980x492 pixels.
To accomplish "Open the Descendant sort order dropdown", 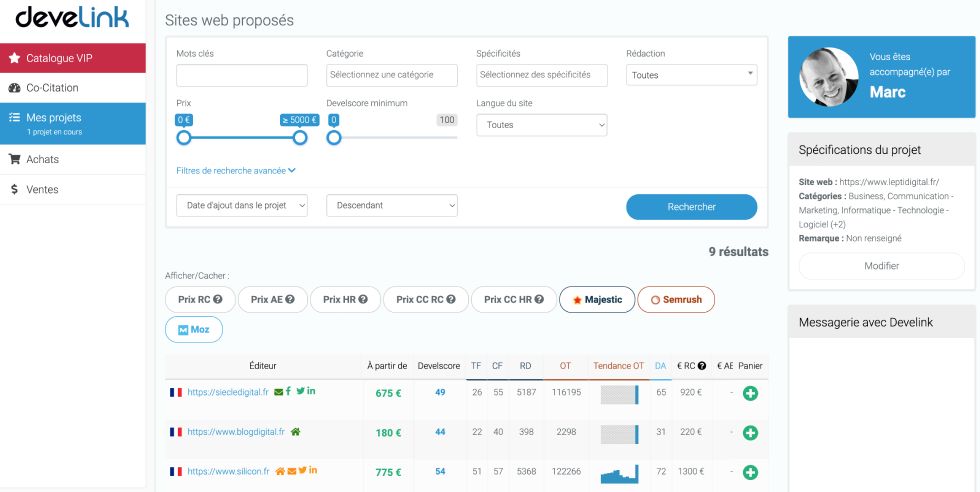I will (x=392, y=206).
